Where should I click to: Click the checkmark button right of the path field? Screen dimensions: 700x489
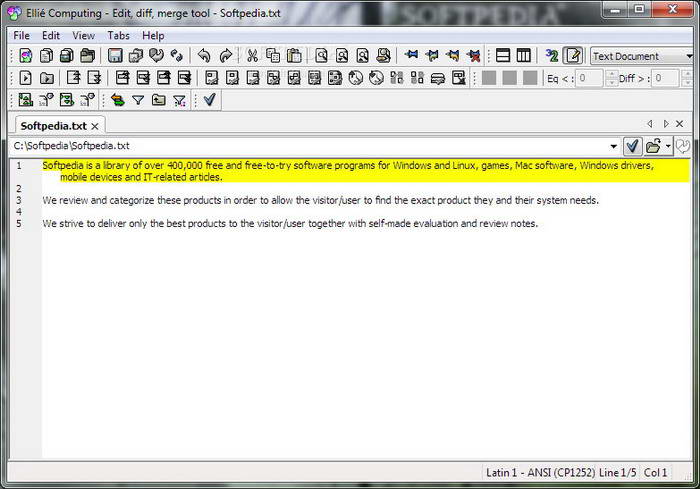tap(632, 146)
